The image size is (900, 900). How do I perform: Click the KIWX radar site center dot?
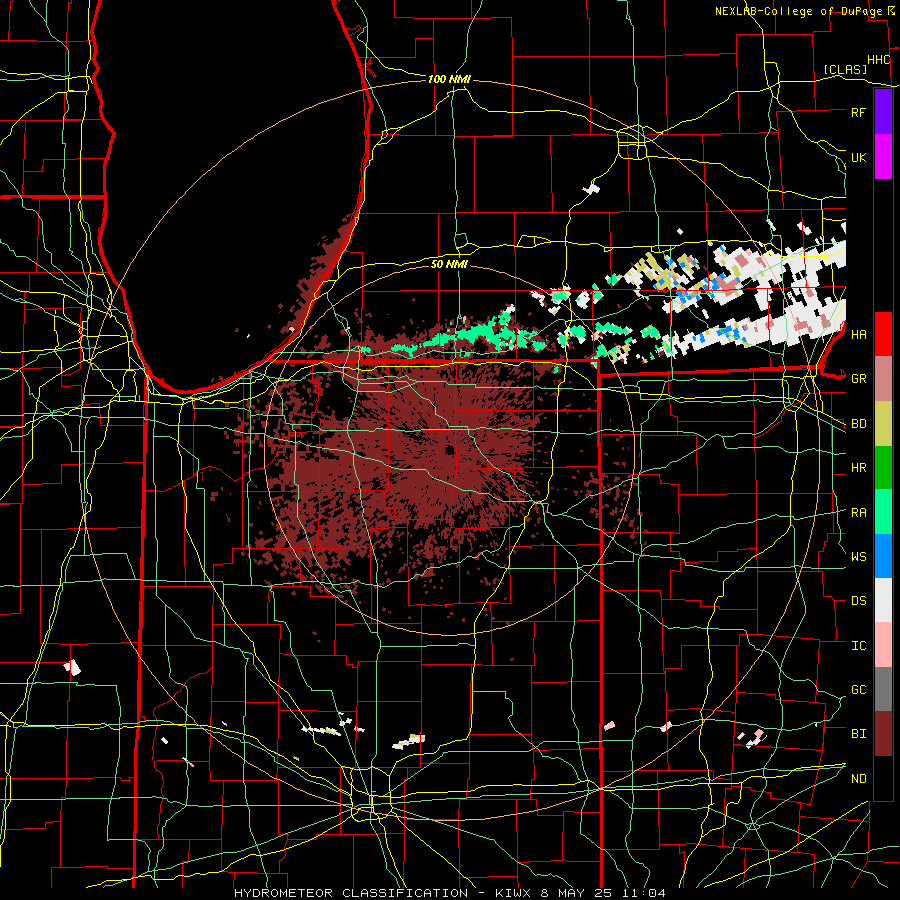coord(449,450)
